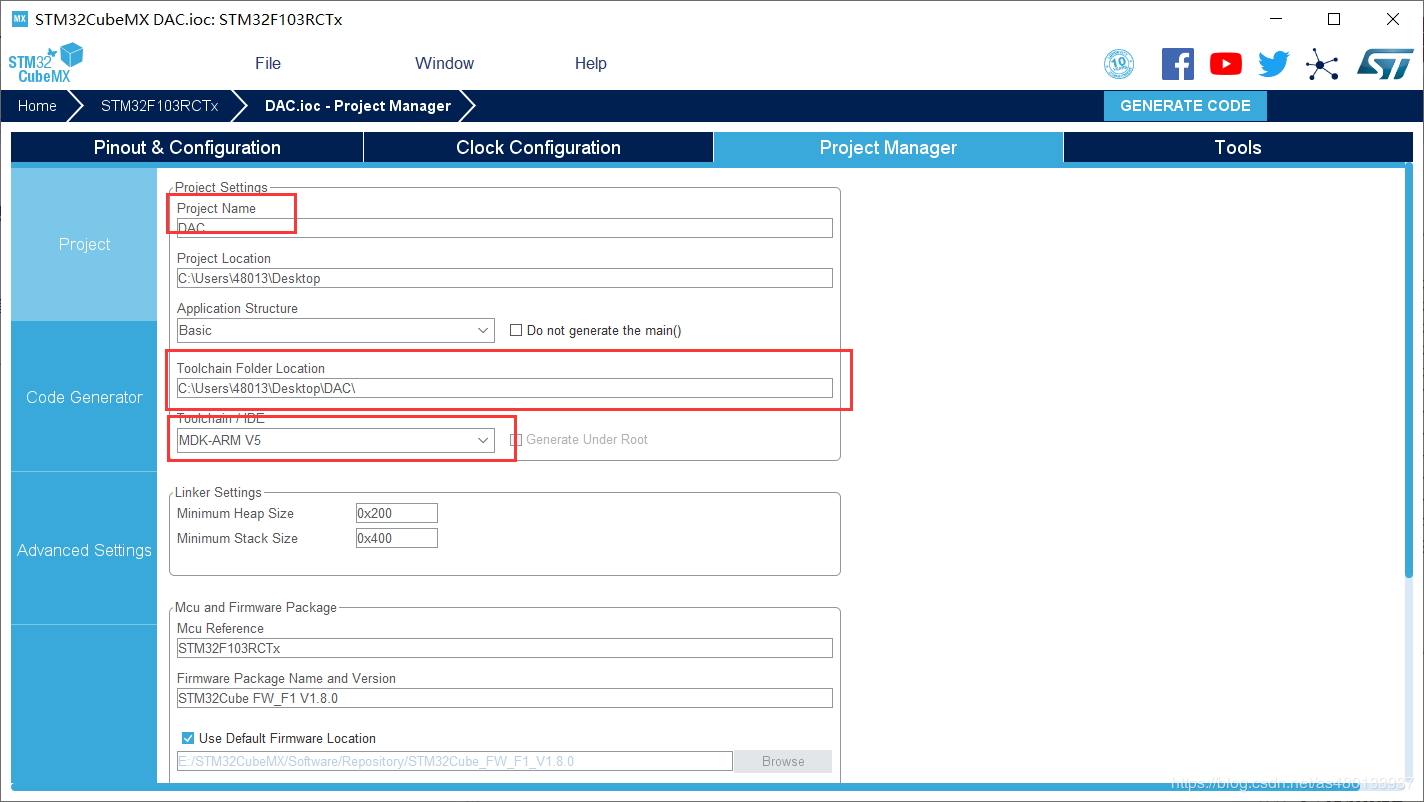This screenshot has width=1424, height=802.
Task: Maximize the STM32CubeMX window
Action: (1334, 19)
